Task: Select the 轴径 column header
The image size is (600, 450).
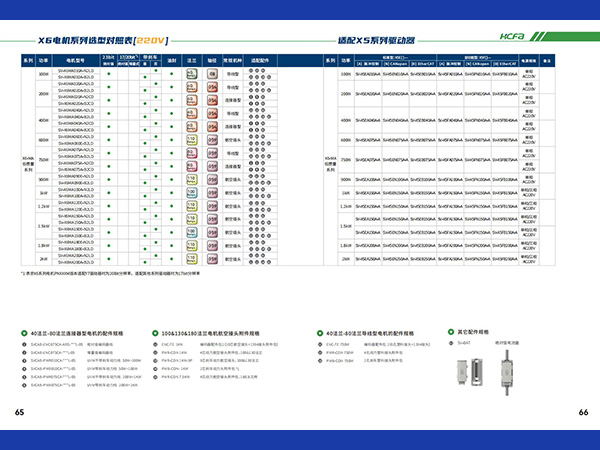Action: tap(212, 62)
